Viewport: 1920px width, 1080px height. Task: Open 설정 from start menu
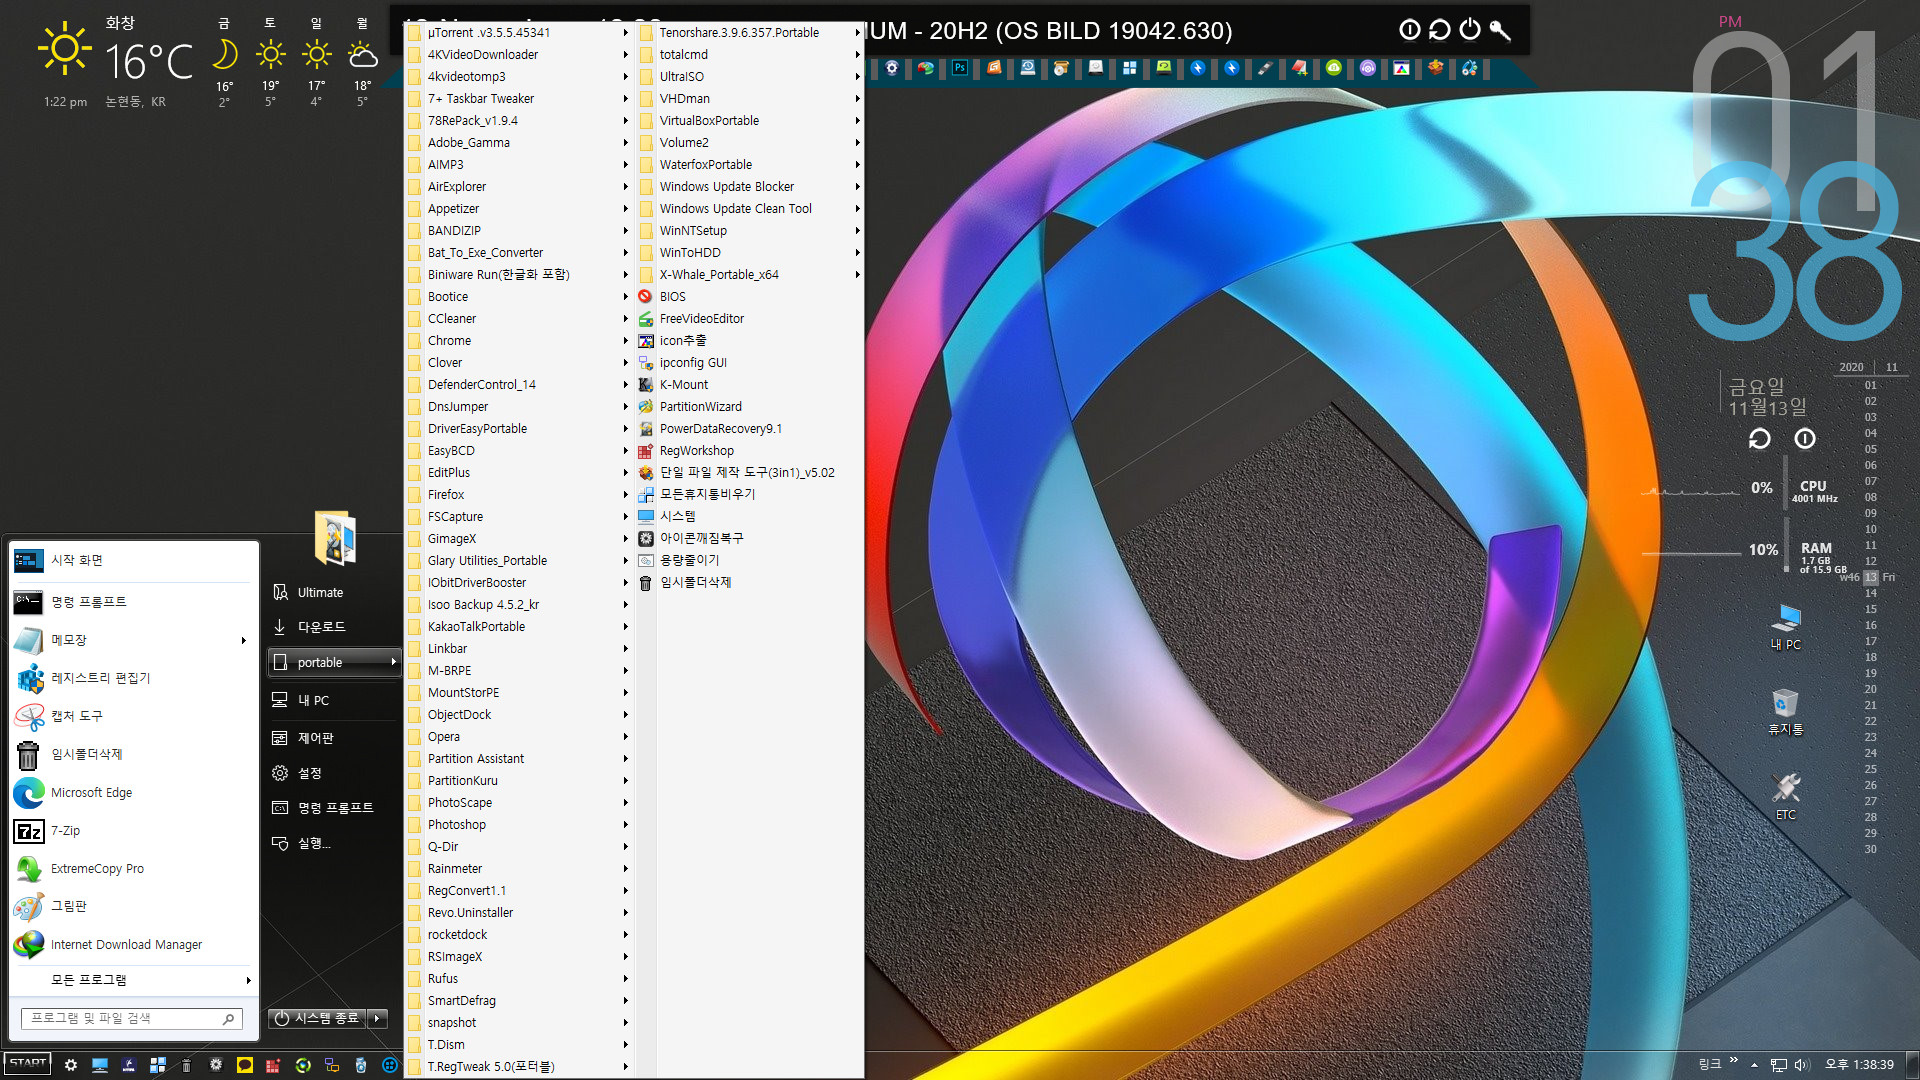point(334,773)
